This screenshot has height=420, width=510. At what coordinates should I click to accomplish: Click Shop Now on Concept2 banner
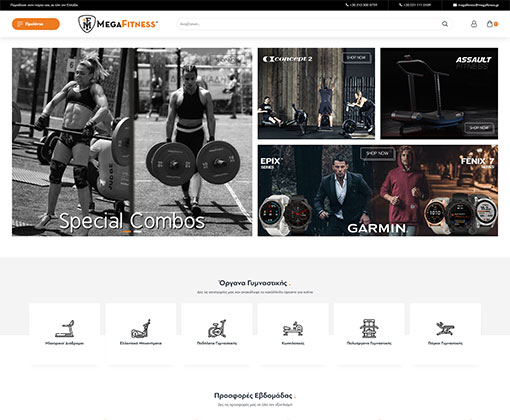356,58
